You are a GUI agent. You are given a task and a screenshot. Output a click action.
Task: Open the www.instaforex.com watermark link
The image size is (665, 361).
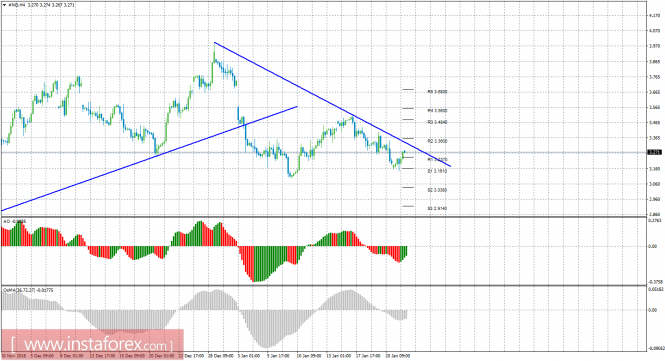[92, 343]
